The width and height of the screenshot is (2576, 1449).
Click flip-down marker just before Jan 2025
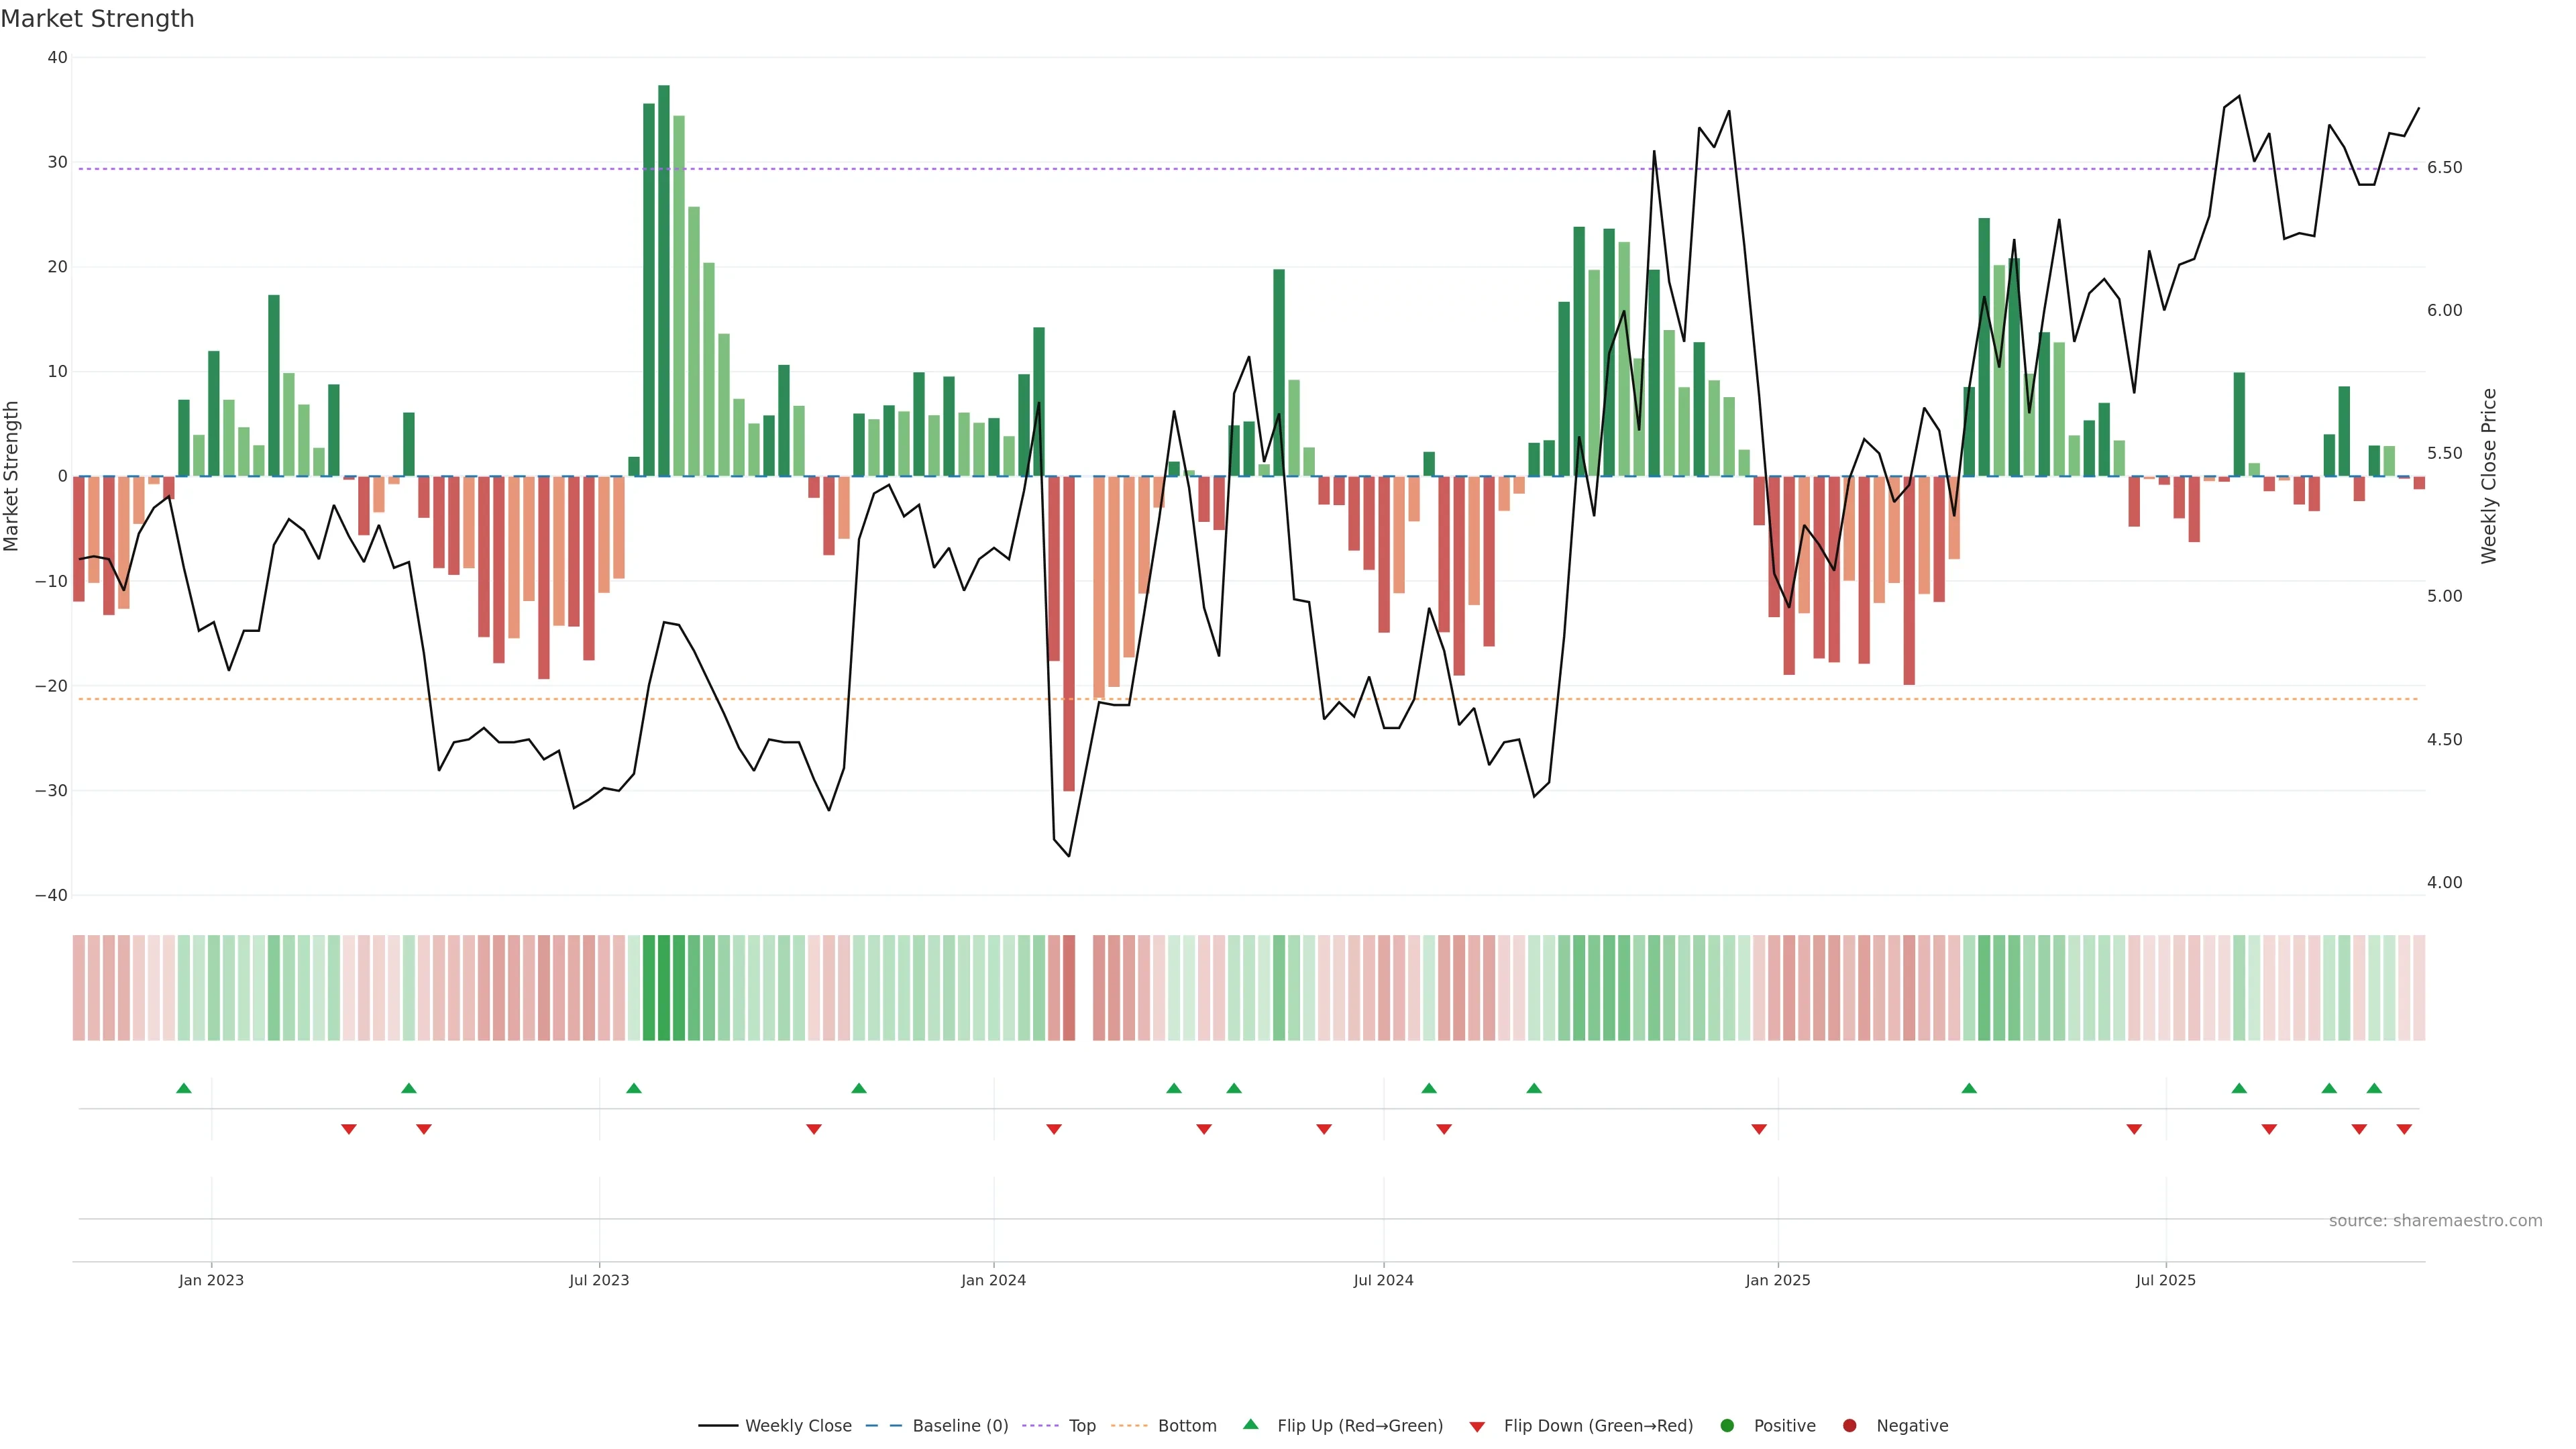coord(1759,1129)
